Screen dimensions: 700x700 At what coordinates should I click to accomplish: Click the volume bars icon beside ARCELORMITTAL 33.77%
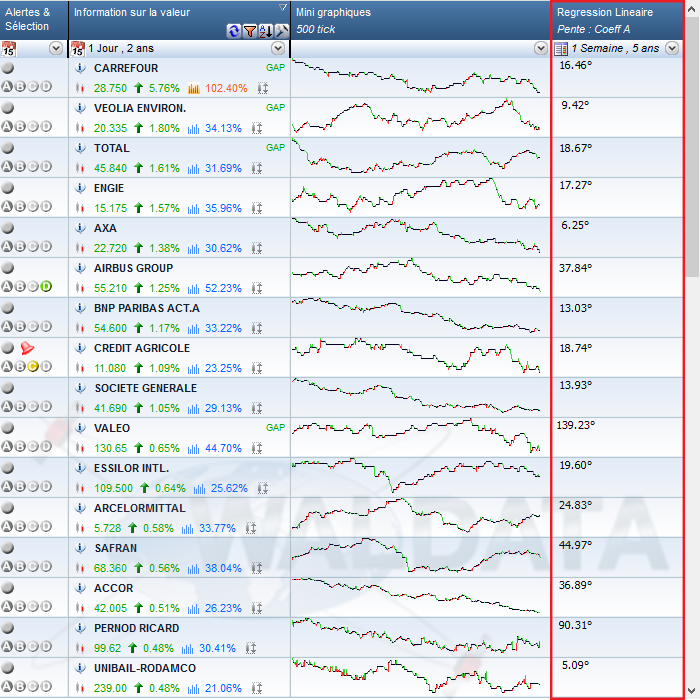click(188, 529)
